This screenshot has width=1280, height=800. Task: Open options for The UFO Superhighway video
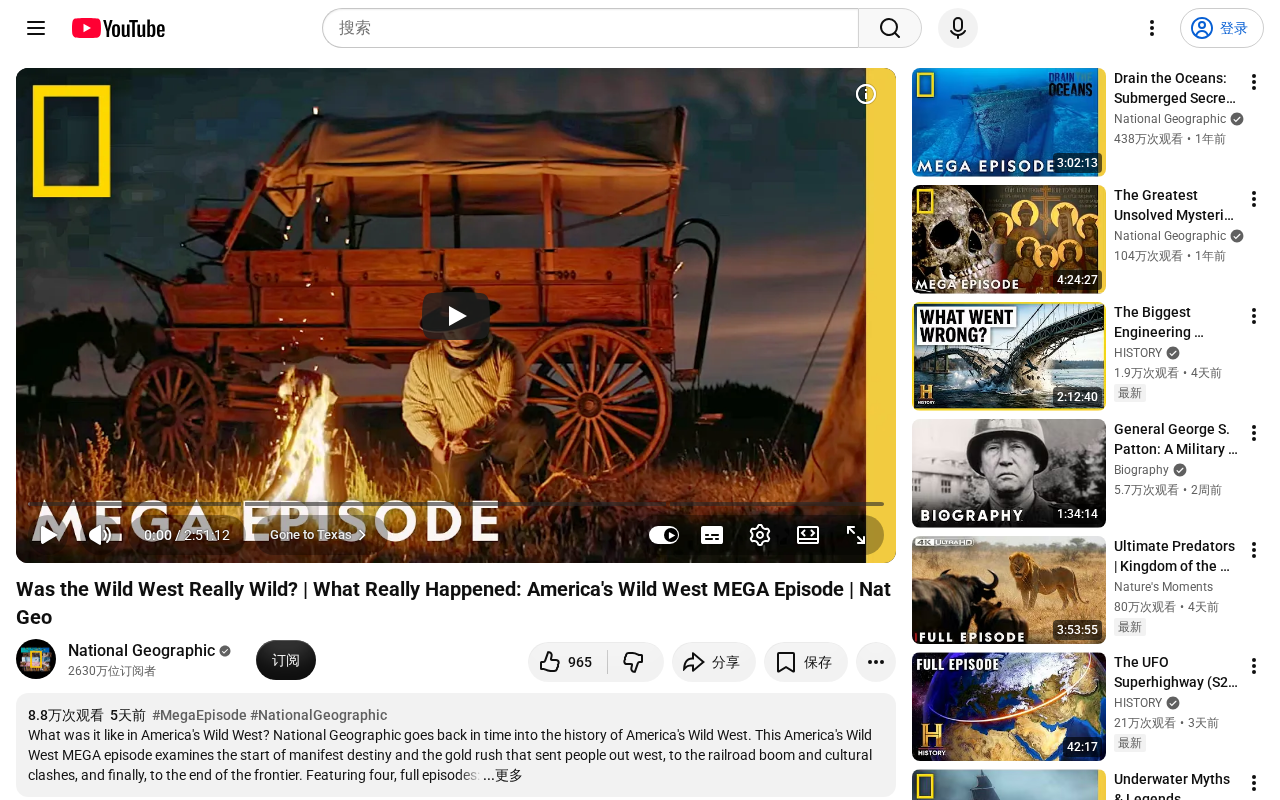[x=1254, y=666]
